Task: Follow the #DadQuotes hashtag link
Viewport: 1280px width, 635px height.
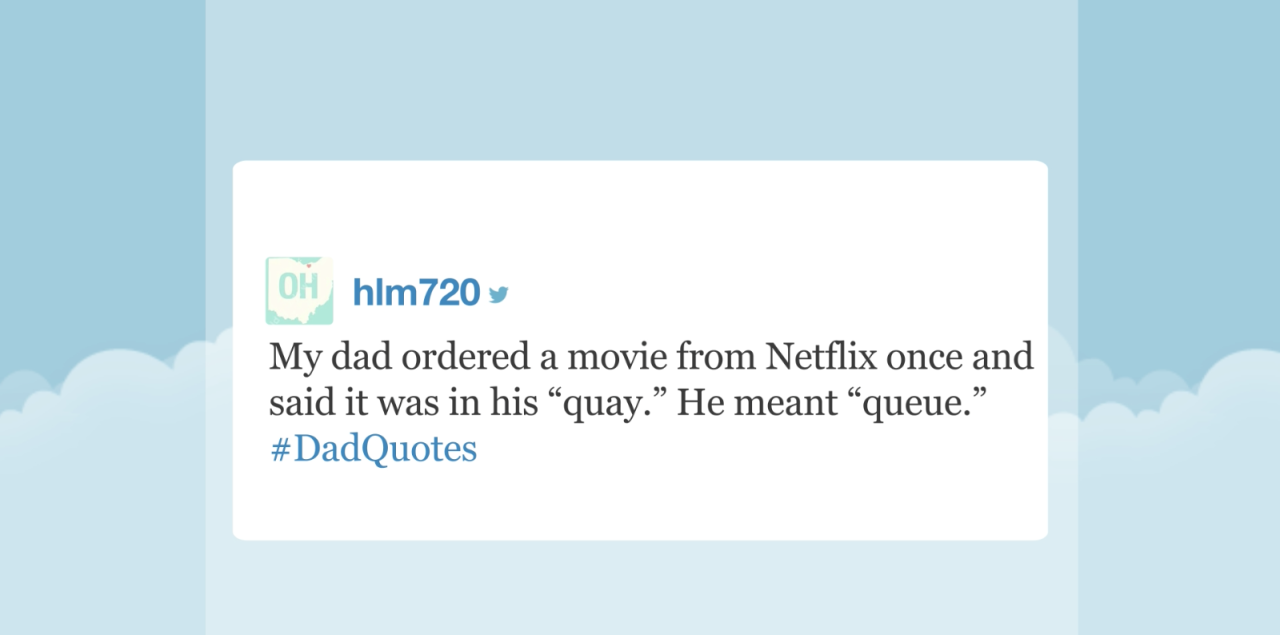Action: coord(373,450)
